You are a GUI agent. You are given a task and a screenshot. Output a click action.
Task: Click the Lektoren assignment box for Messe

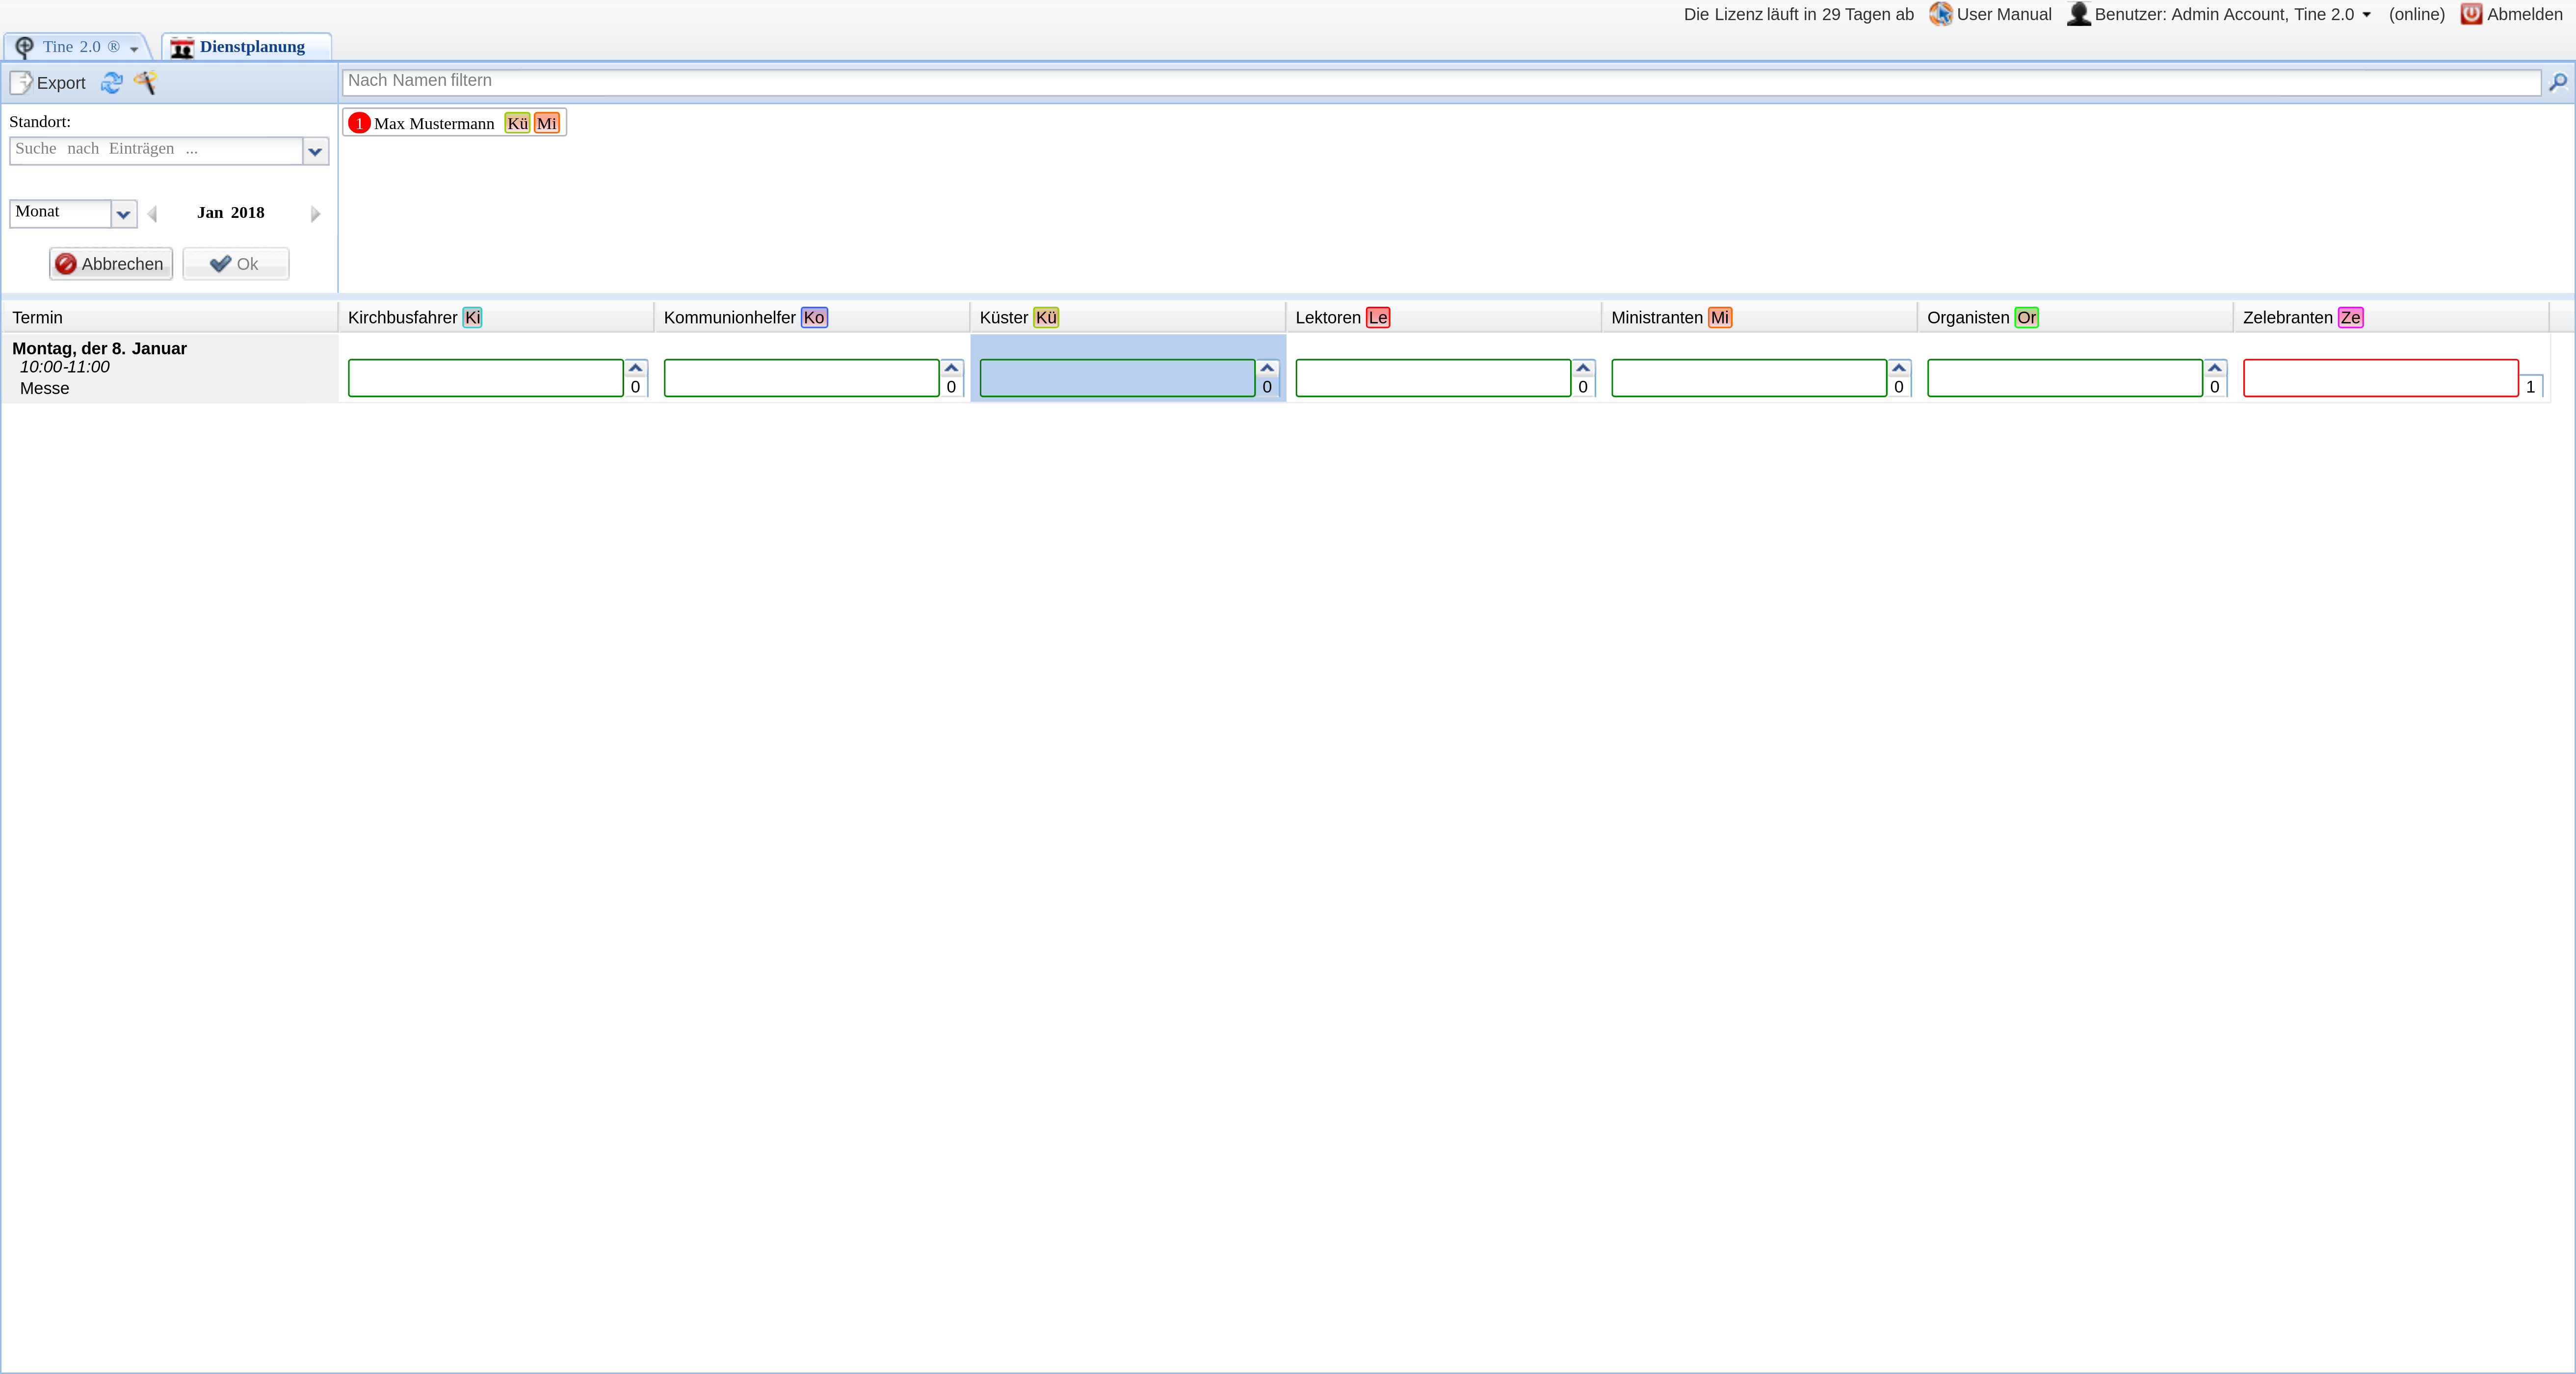pos(1434,378)
